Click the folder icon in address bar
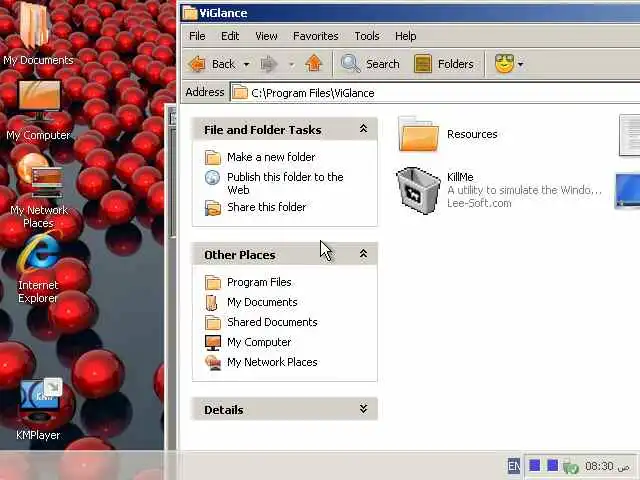The image size is (640, 480). pos(240,93)
